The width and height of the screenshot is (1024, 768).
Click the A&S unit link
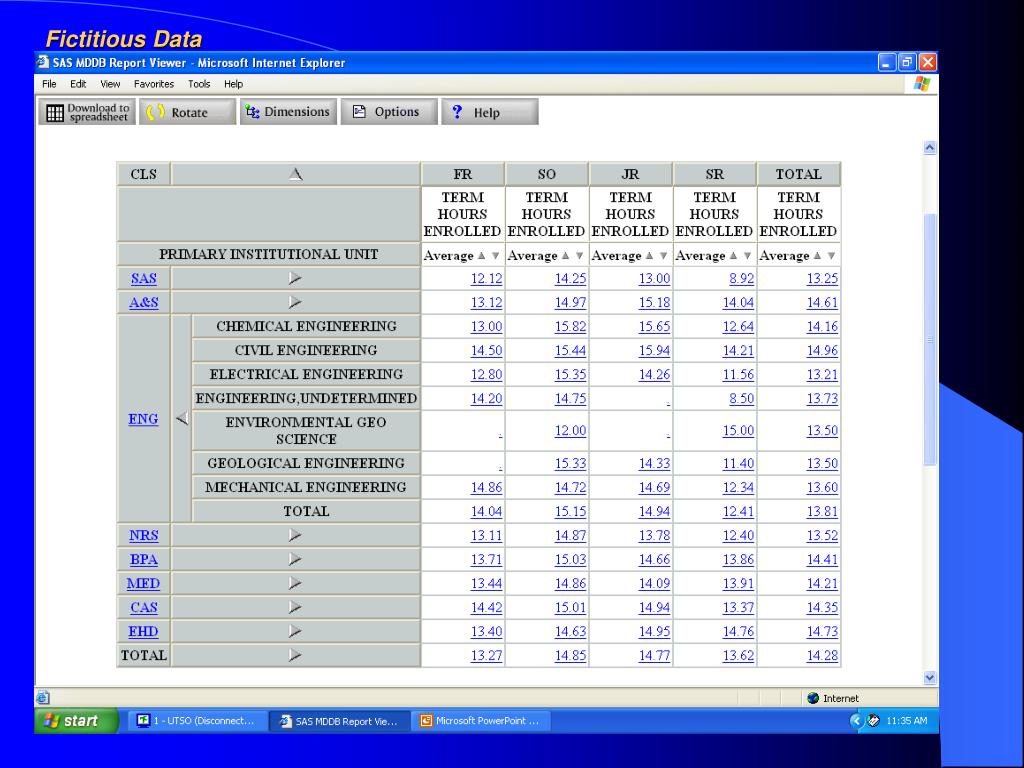click(144, 303)
